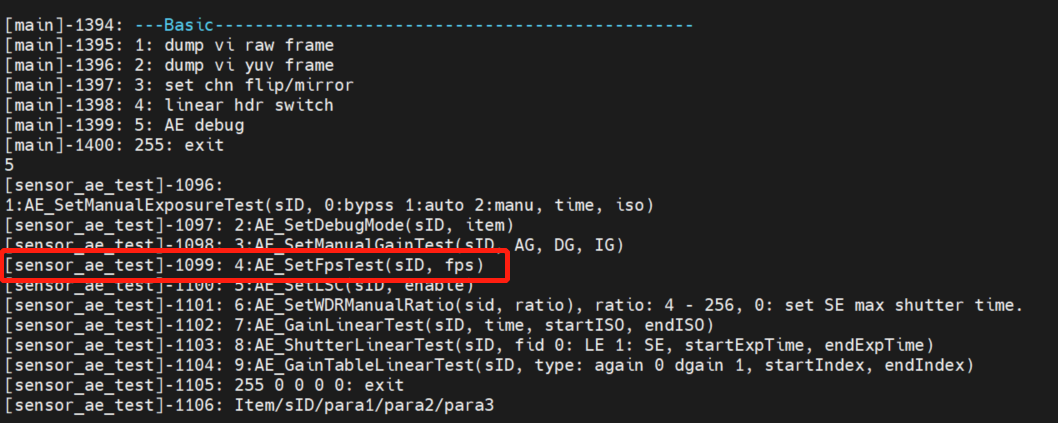Select 'set chn flip/mirror' menu line
The width and height of the screenshot is (1058, 423).
[x=179, y=86]
